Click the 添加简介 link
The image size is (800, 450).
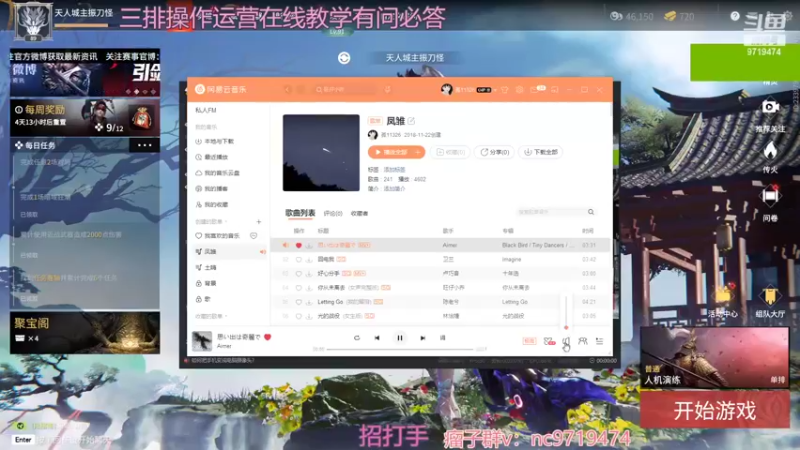(394, 189)
